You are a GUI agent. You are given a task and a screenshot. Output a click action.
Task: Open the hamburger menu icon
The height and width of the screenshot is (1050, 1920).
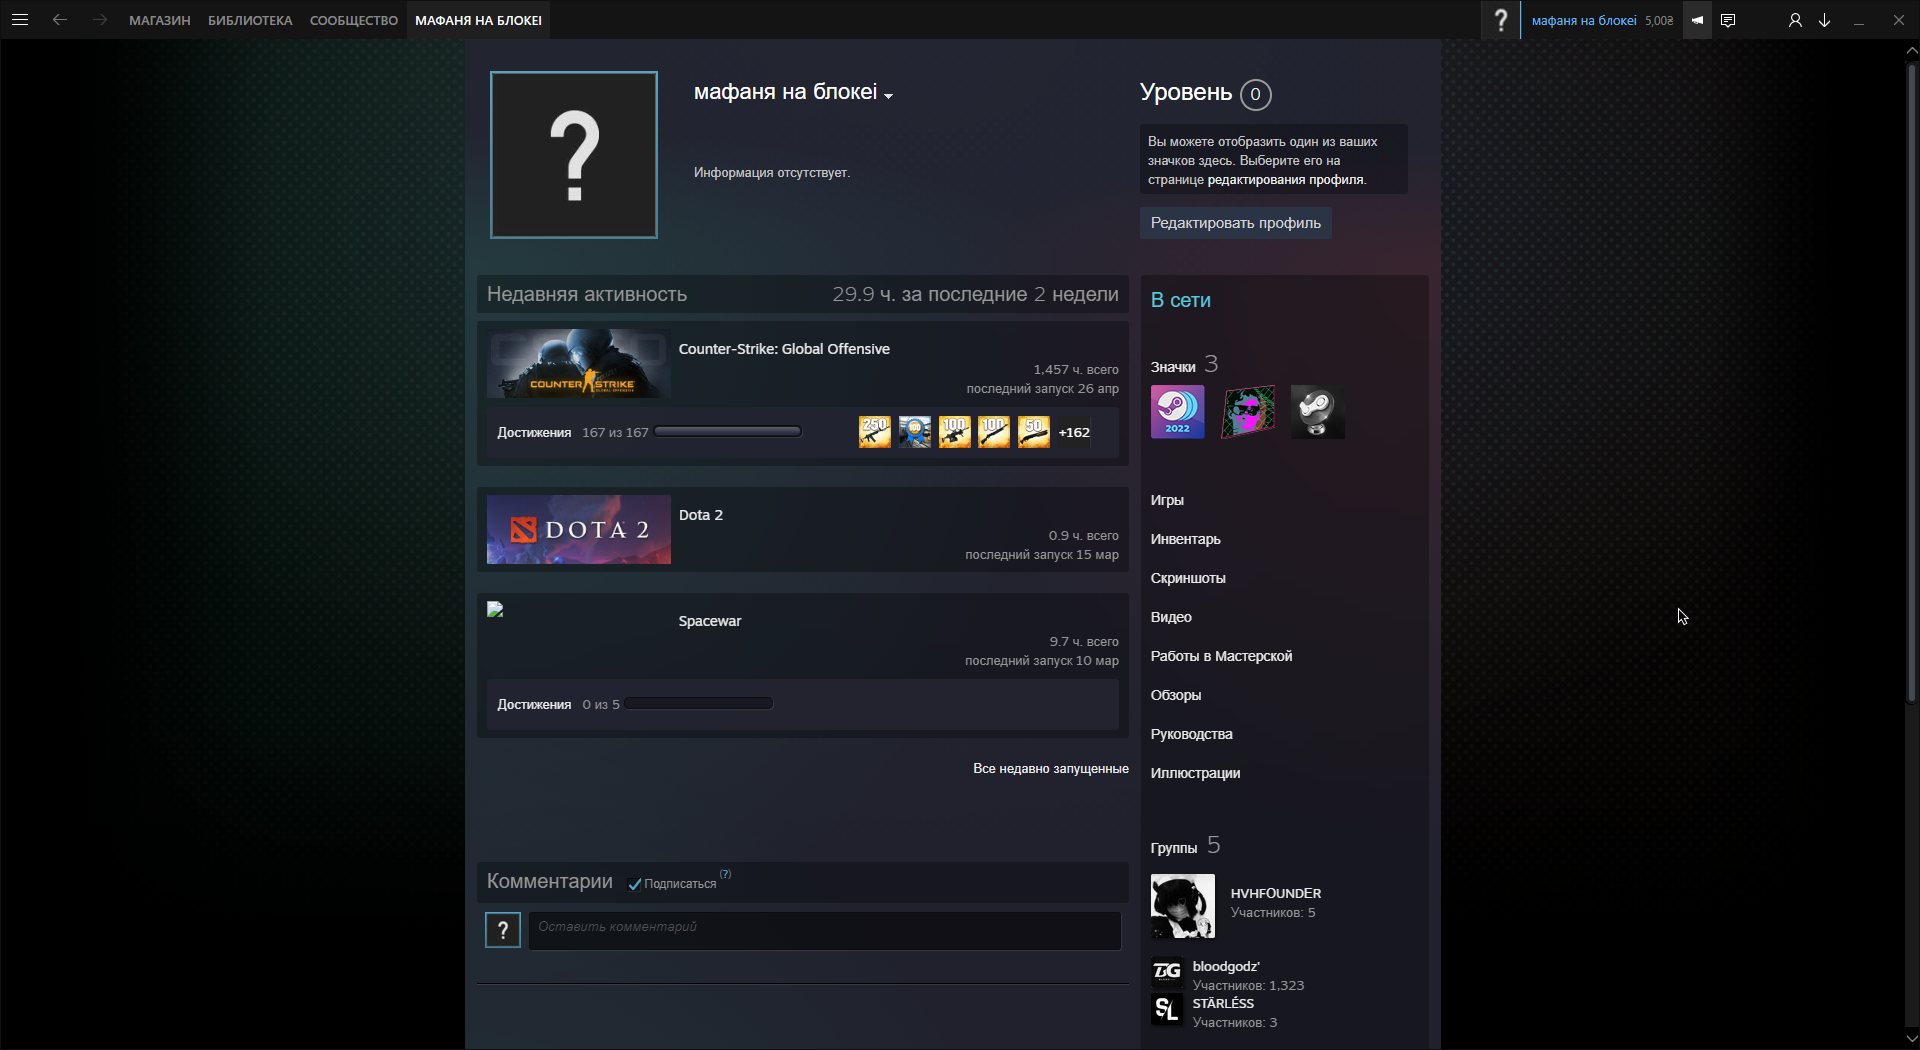20,20
